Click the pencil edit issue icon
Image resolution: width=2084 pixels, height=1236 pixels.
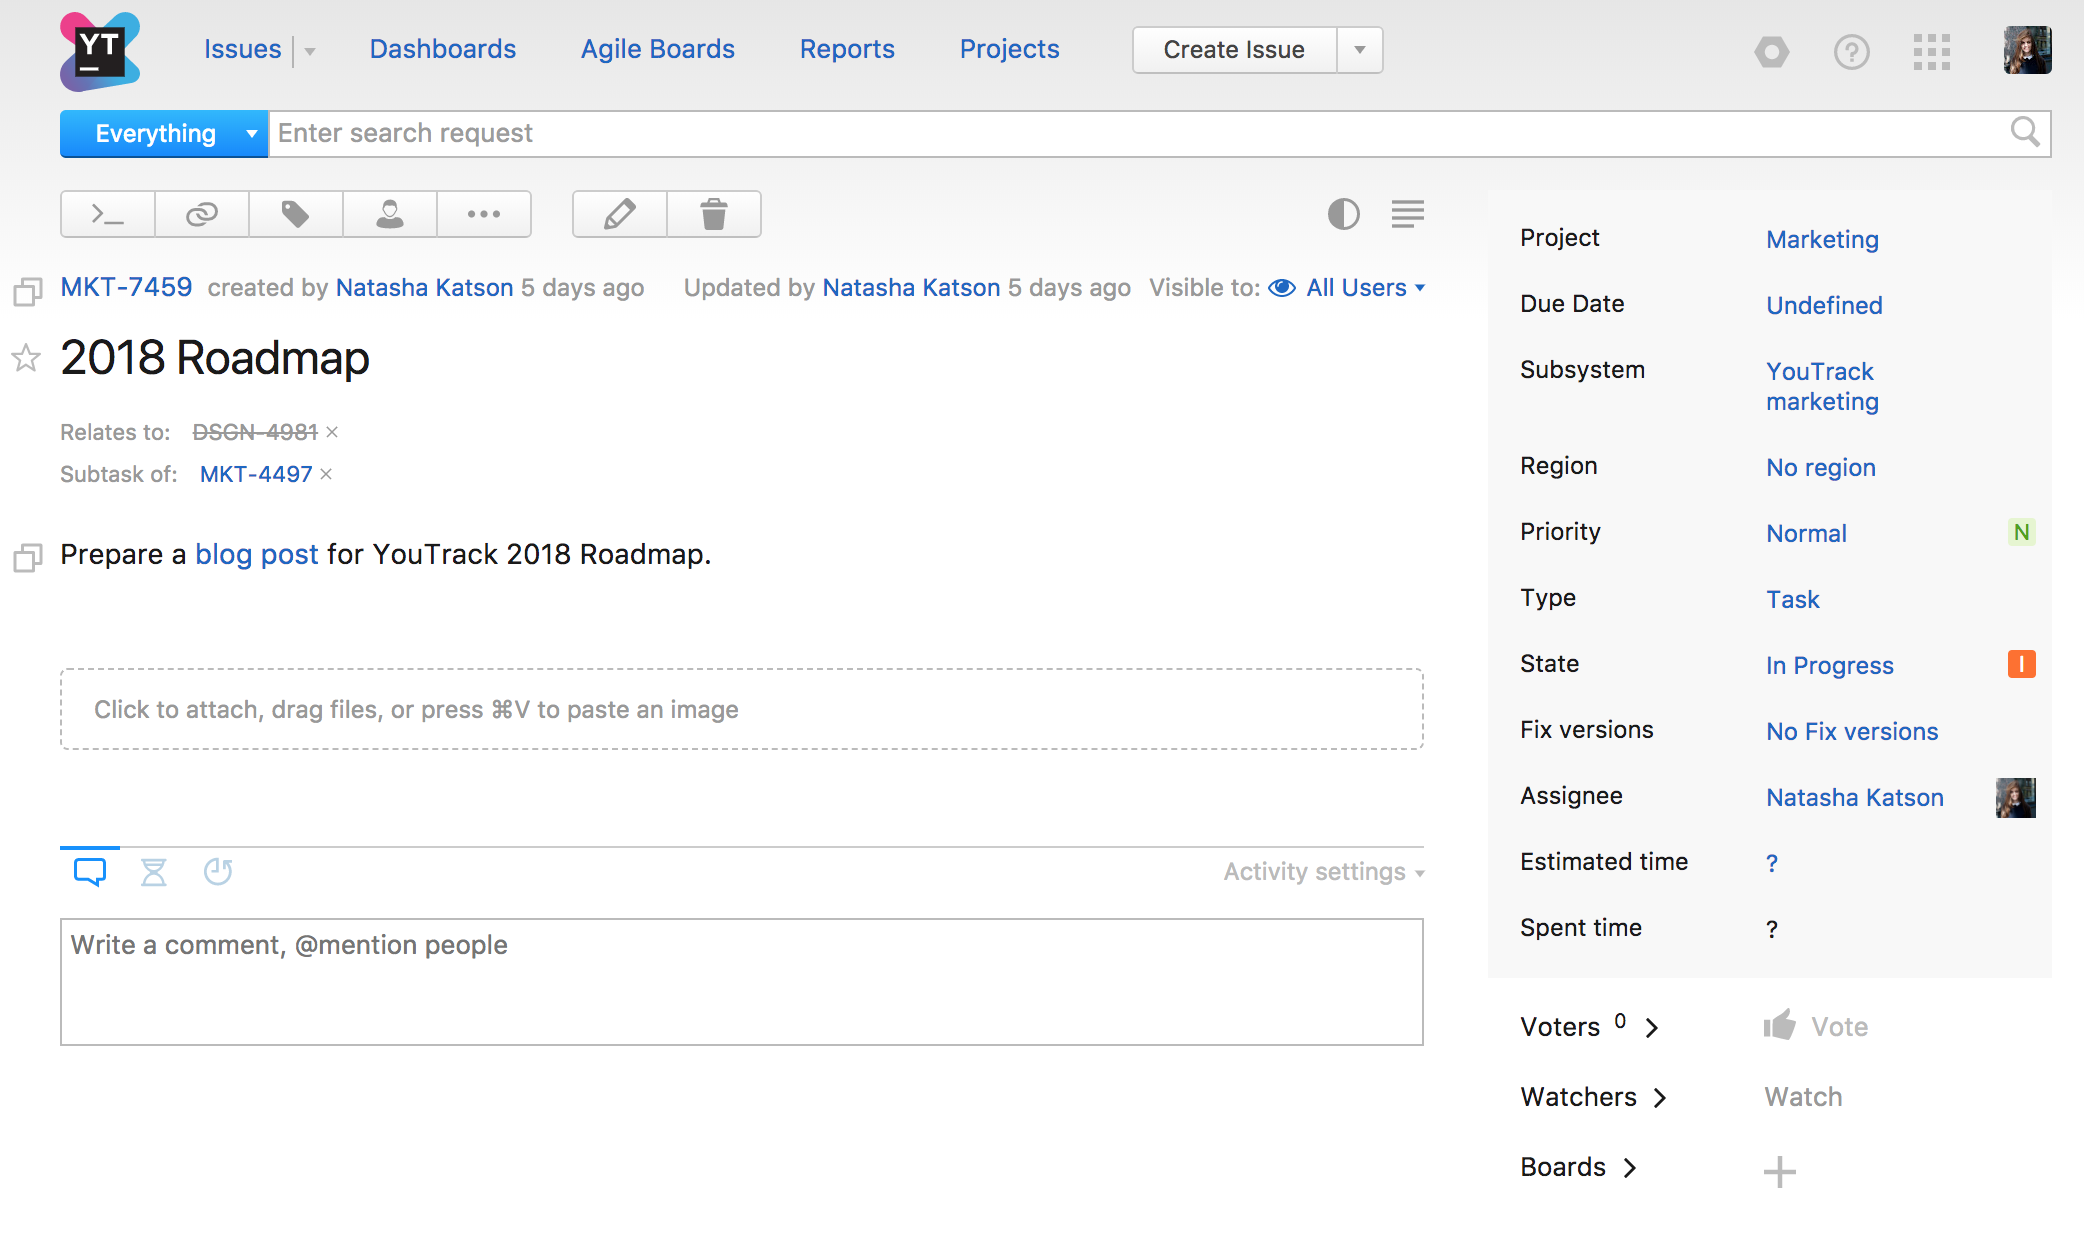tap(620, 214)
